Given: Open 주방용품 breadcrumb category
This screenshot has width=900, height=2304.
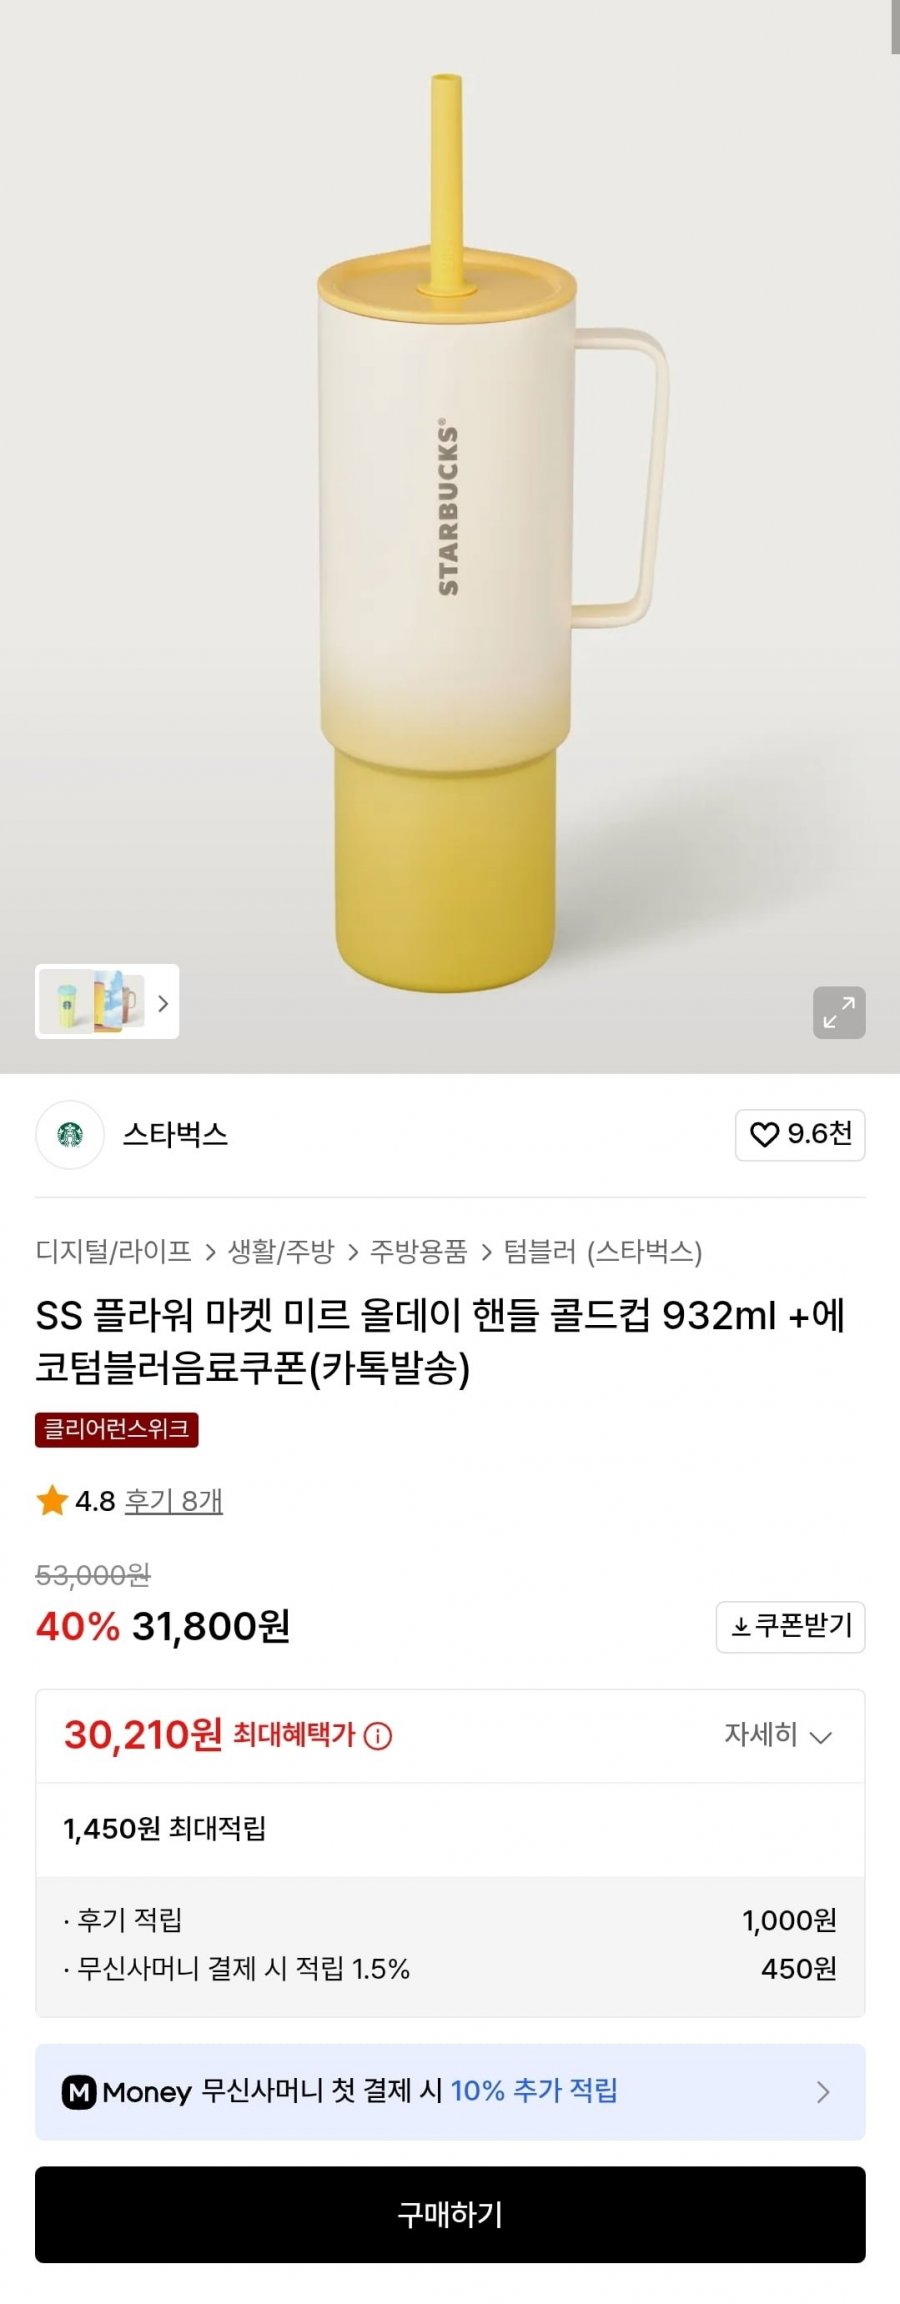Looking at the screenshot, I should point(419,1252).
